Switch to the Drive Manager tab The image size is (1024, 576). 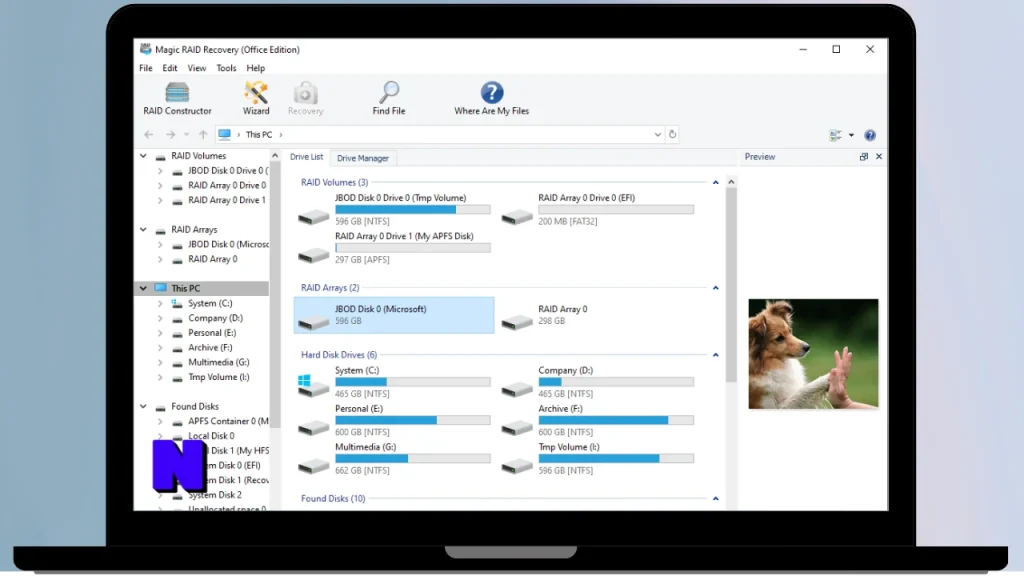[362, 158]
